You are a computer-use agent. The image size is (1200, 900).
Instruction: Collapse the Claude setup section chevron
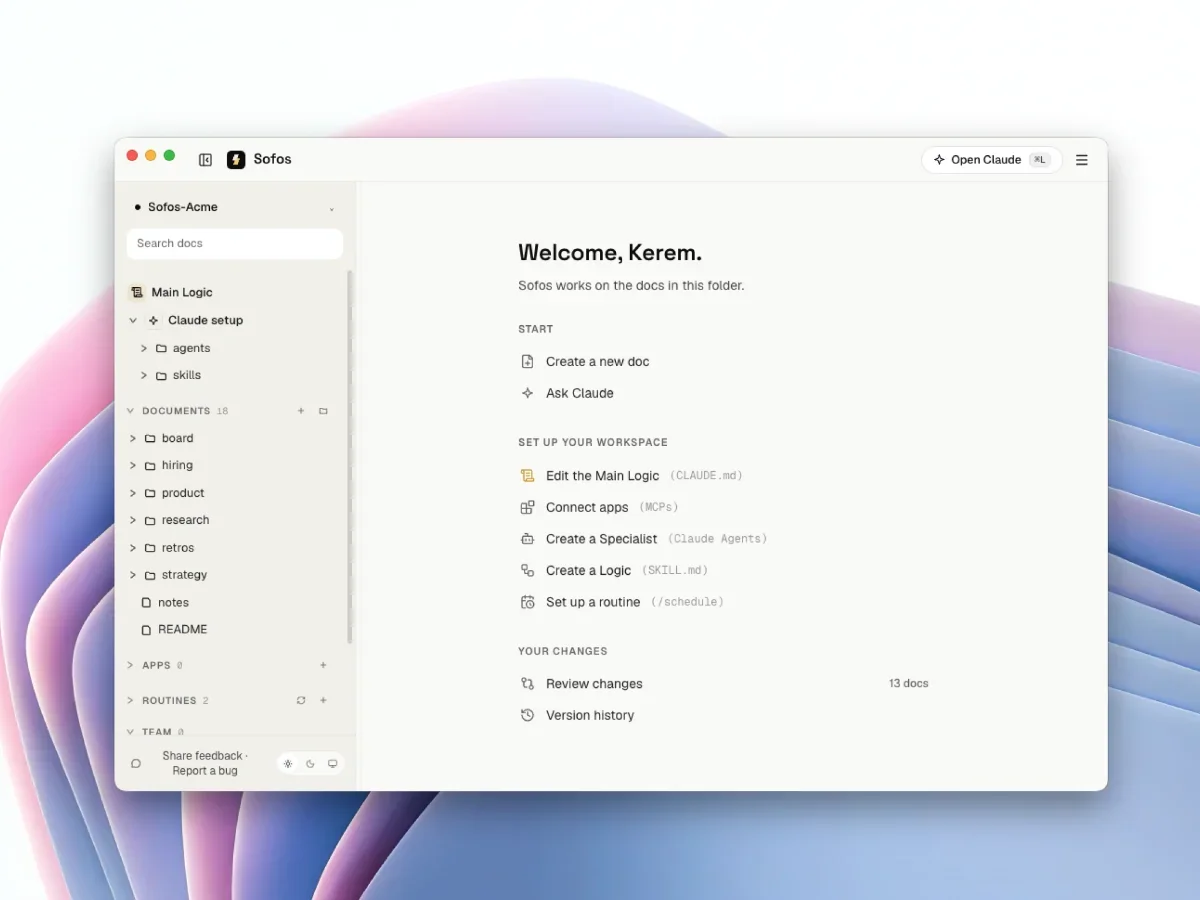click(x=133, y=320)
